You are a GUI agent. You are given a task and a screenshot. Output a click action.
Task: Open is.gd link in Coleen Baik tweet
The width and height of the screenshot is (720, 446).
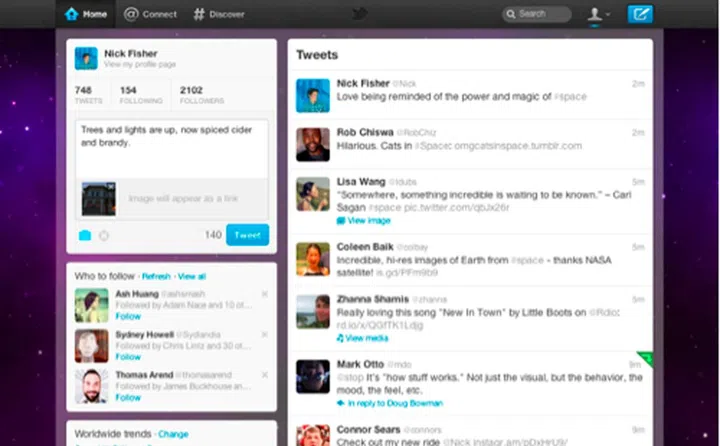(x=406, y=273)
